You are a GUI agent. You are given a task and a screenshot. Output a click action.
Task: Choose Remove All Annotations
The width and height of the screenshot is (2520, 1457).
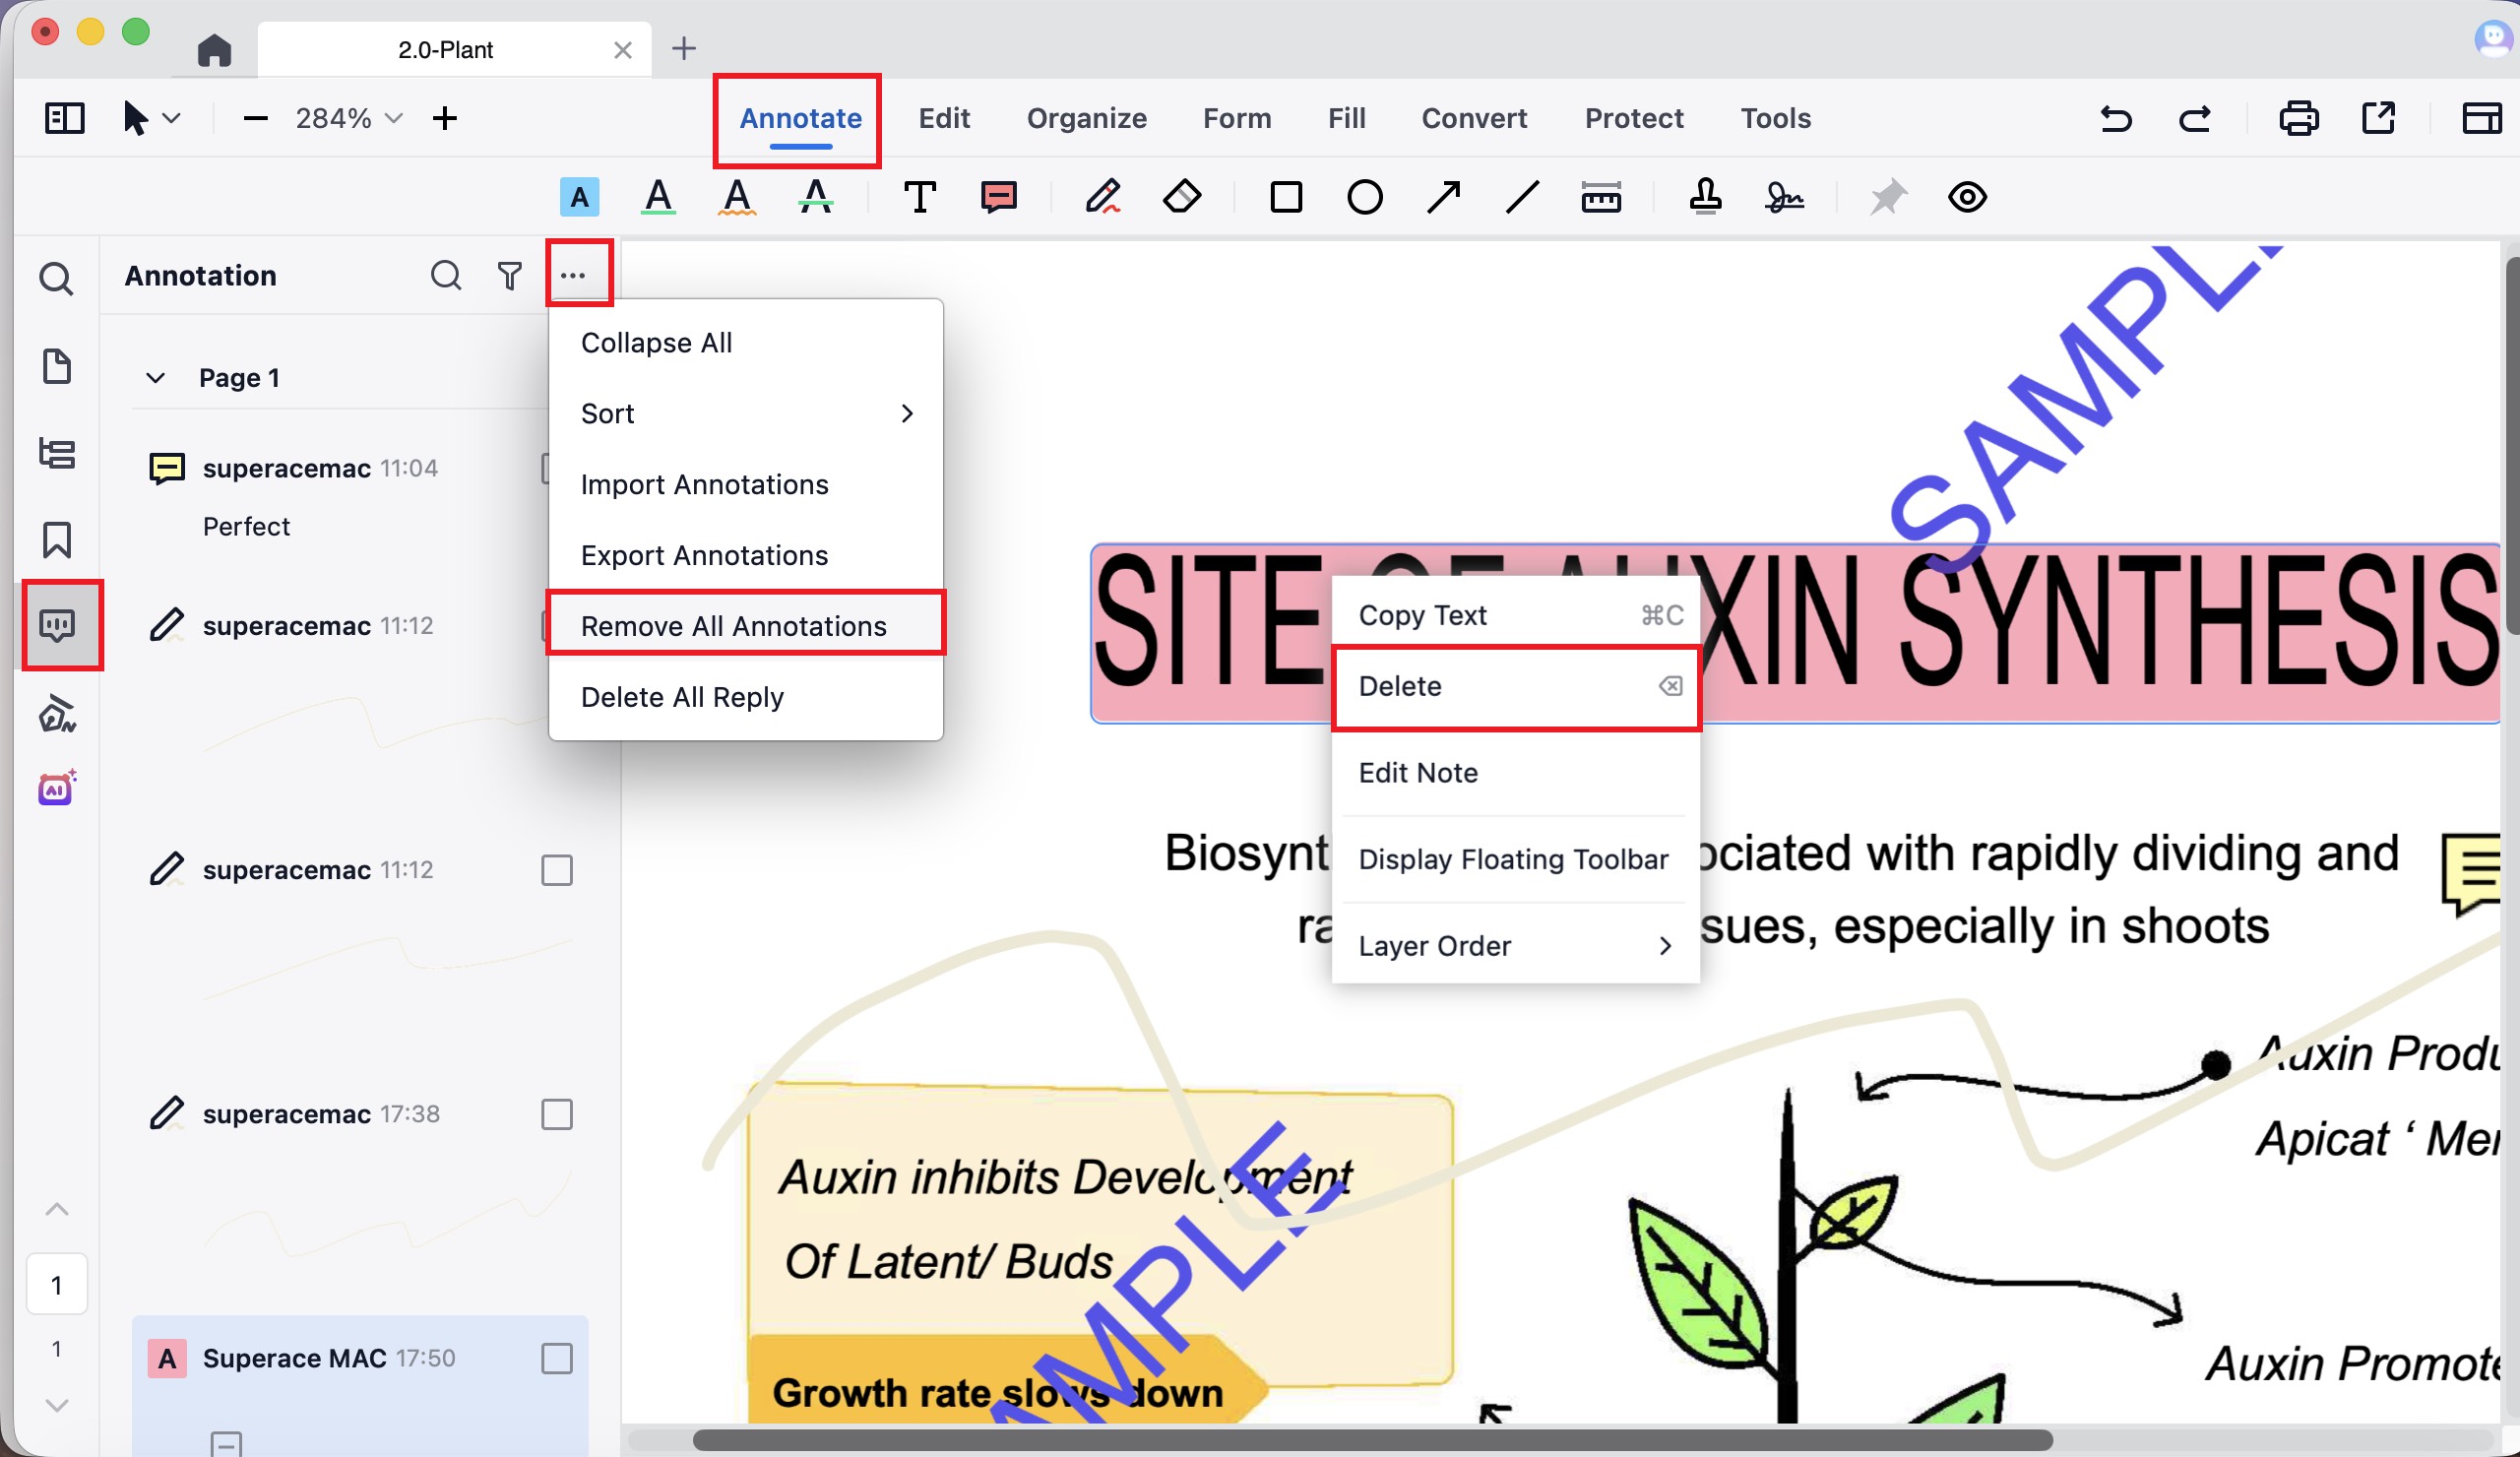click(x=746, y=625)
